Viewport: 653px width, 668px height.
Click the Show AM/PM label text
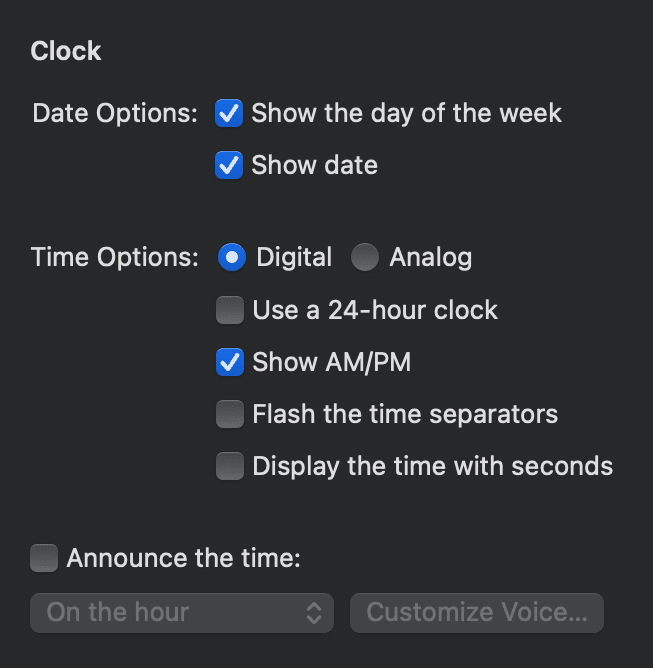click(x=331, y=362)
